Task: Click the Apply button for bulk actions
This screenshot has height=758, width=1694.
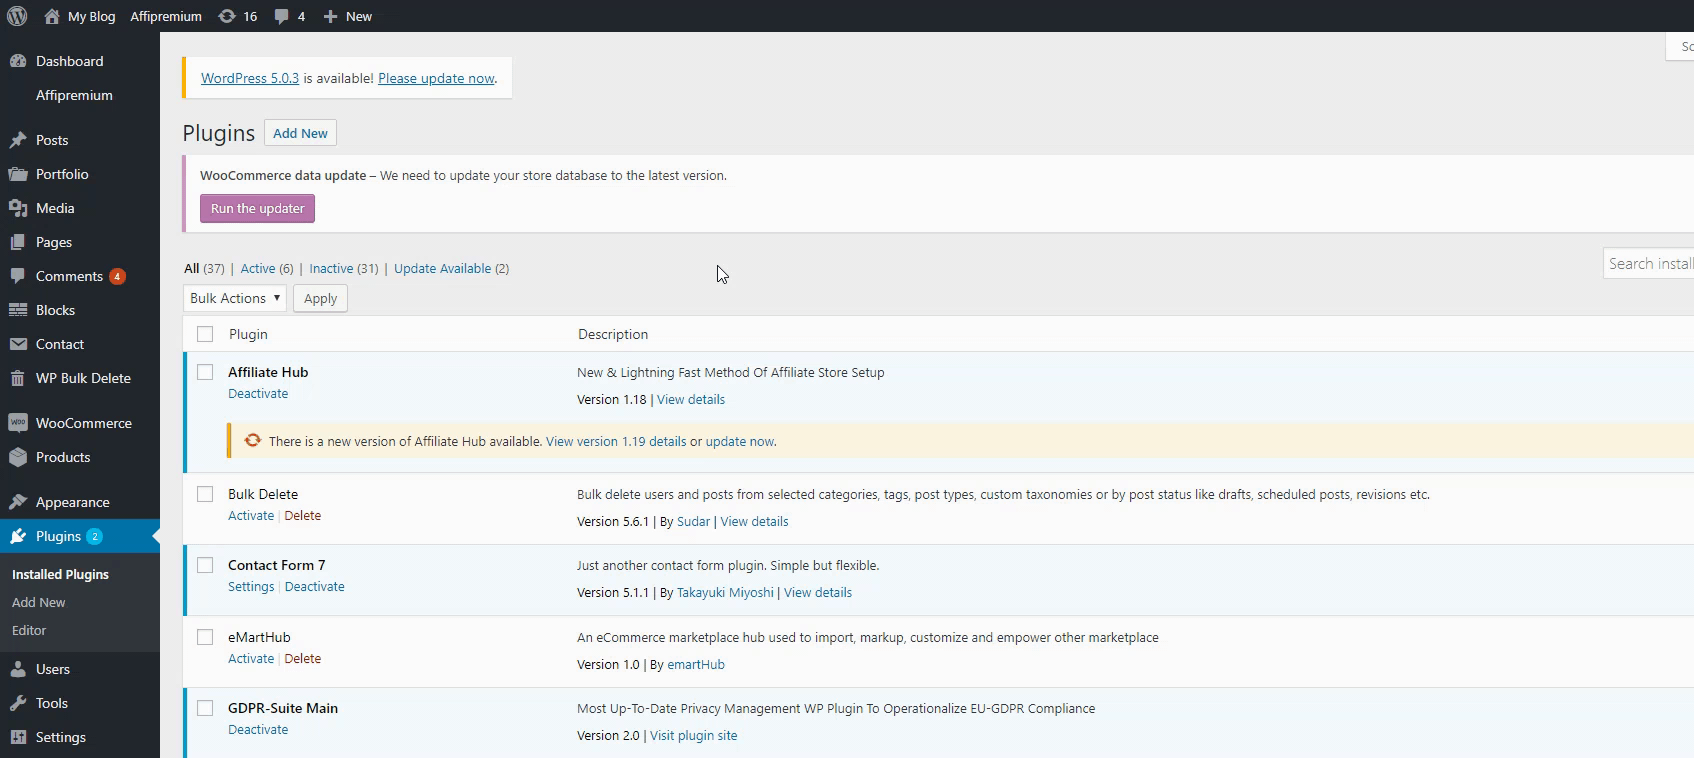Action: point(320,298)
